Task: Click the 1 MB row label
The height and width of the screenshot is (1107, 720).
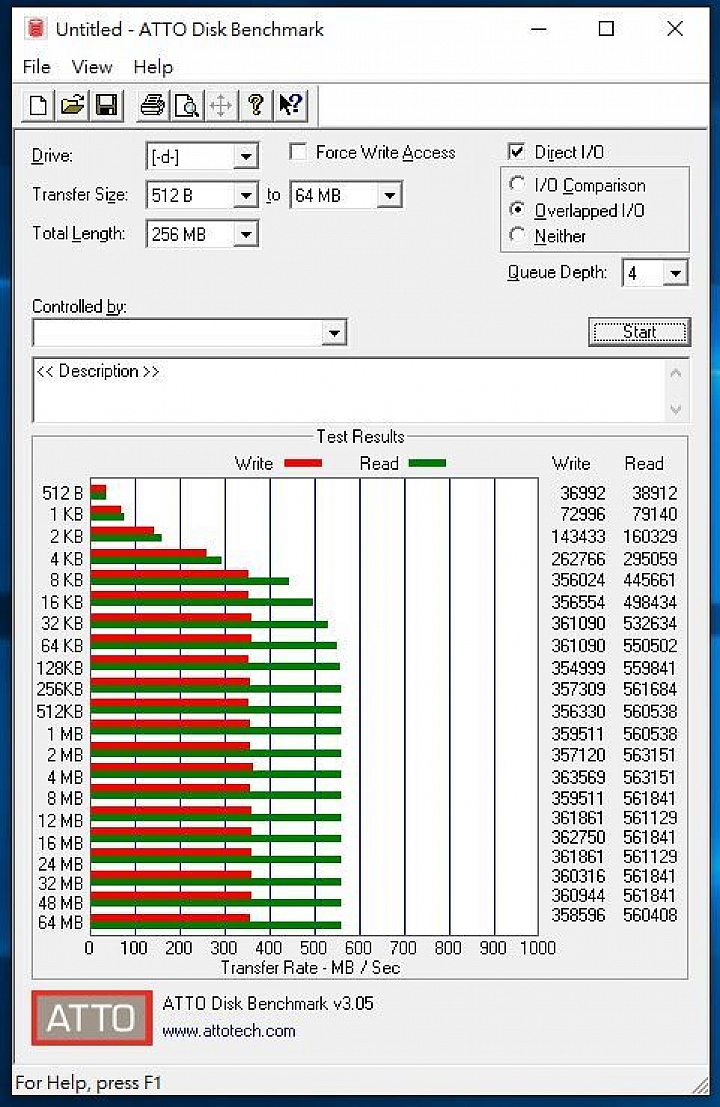Action: (x=65, y=734)
